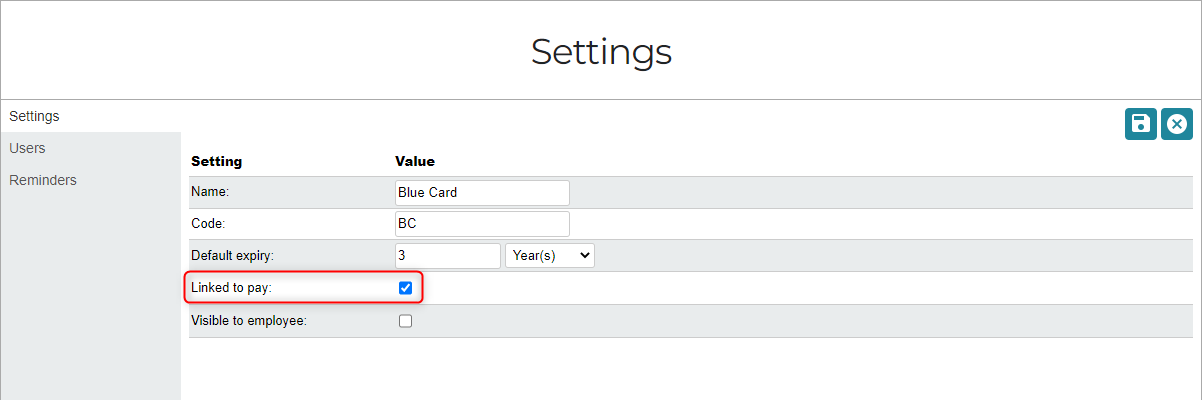1202x400 pixels.
Task: Uncheck the Linked to pay checkbox
Action: coord(405,288)
